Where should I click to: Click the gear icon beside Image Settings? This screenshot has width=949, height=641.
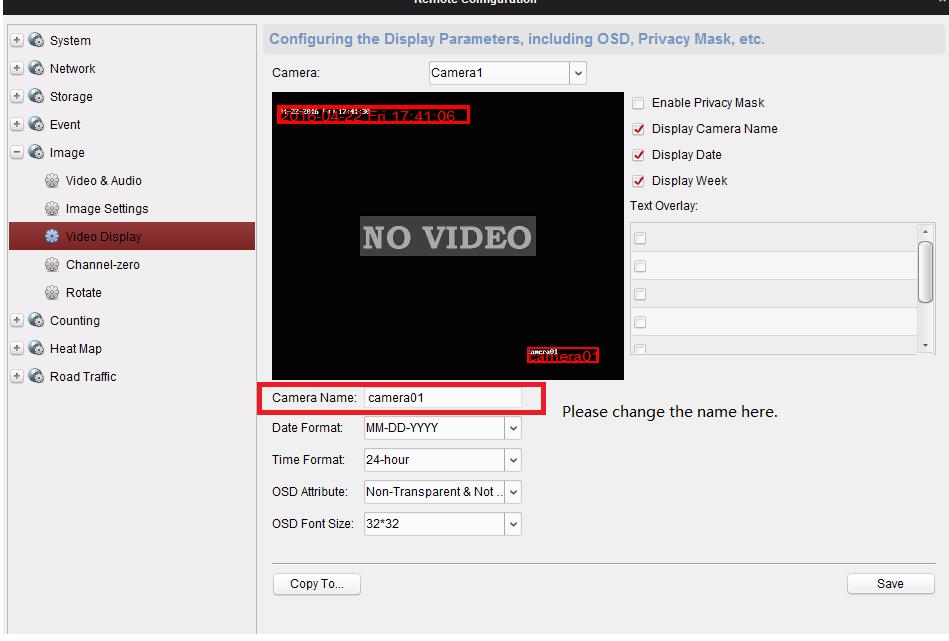pyautogui.click(x=52, y=209)
